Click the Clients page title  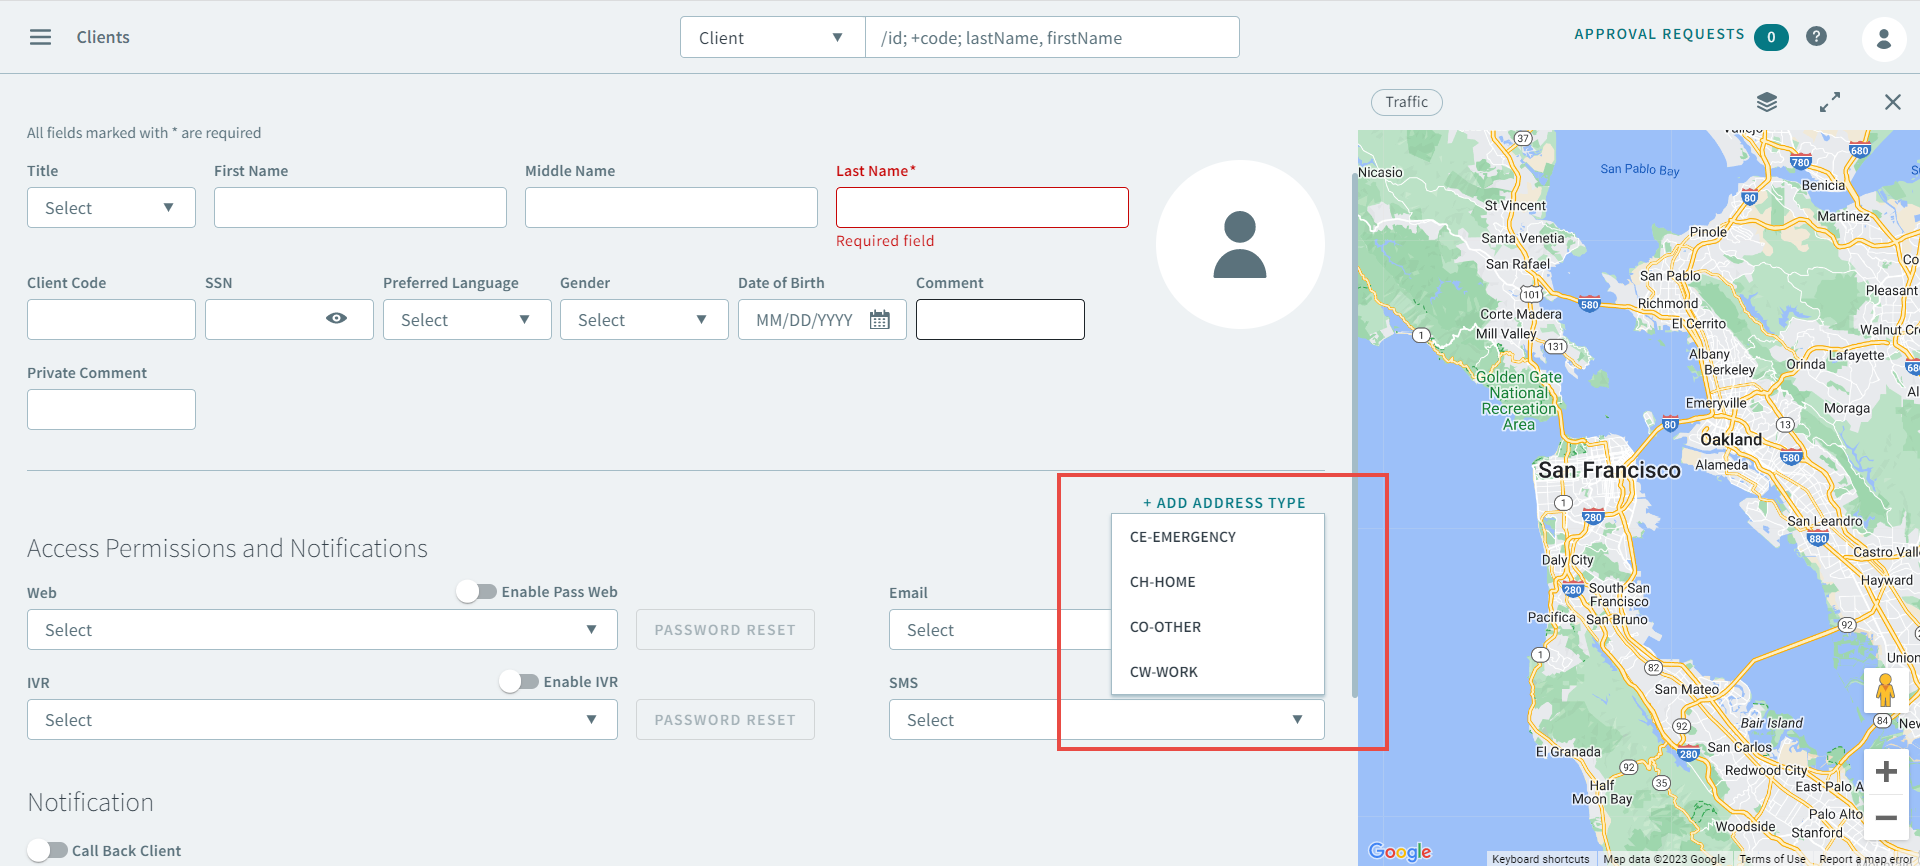[x=103, y=37]
